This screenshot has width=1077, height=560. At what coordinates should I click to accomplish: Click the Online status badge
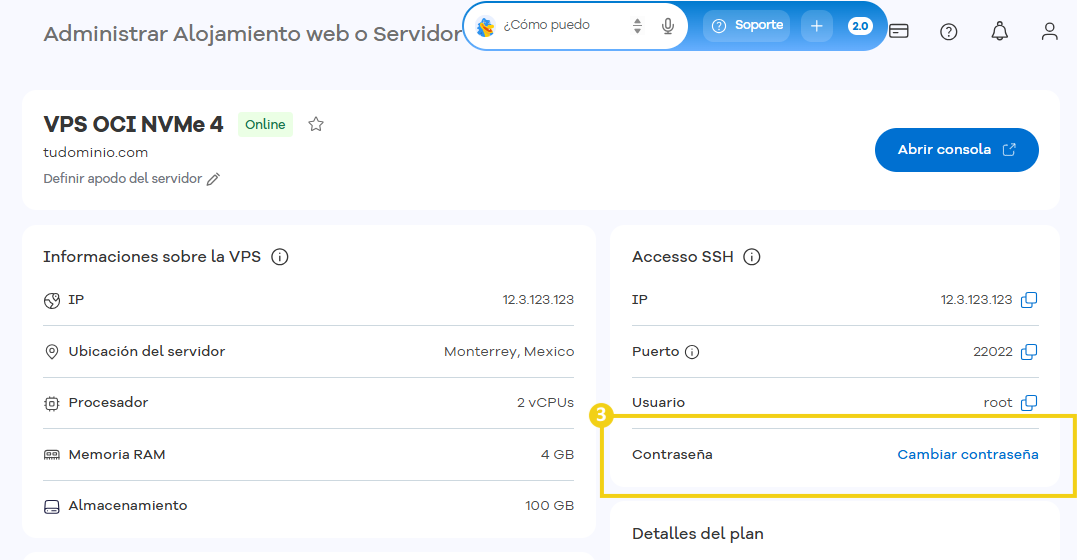click(x=265, y=124)
